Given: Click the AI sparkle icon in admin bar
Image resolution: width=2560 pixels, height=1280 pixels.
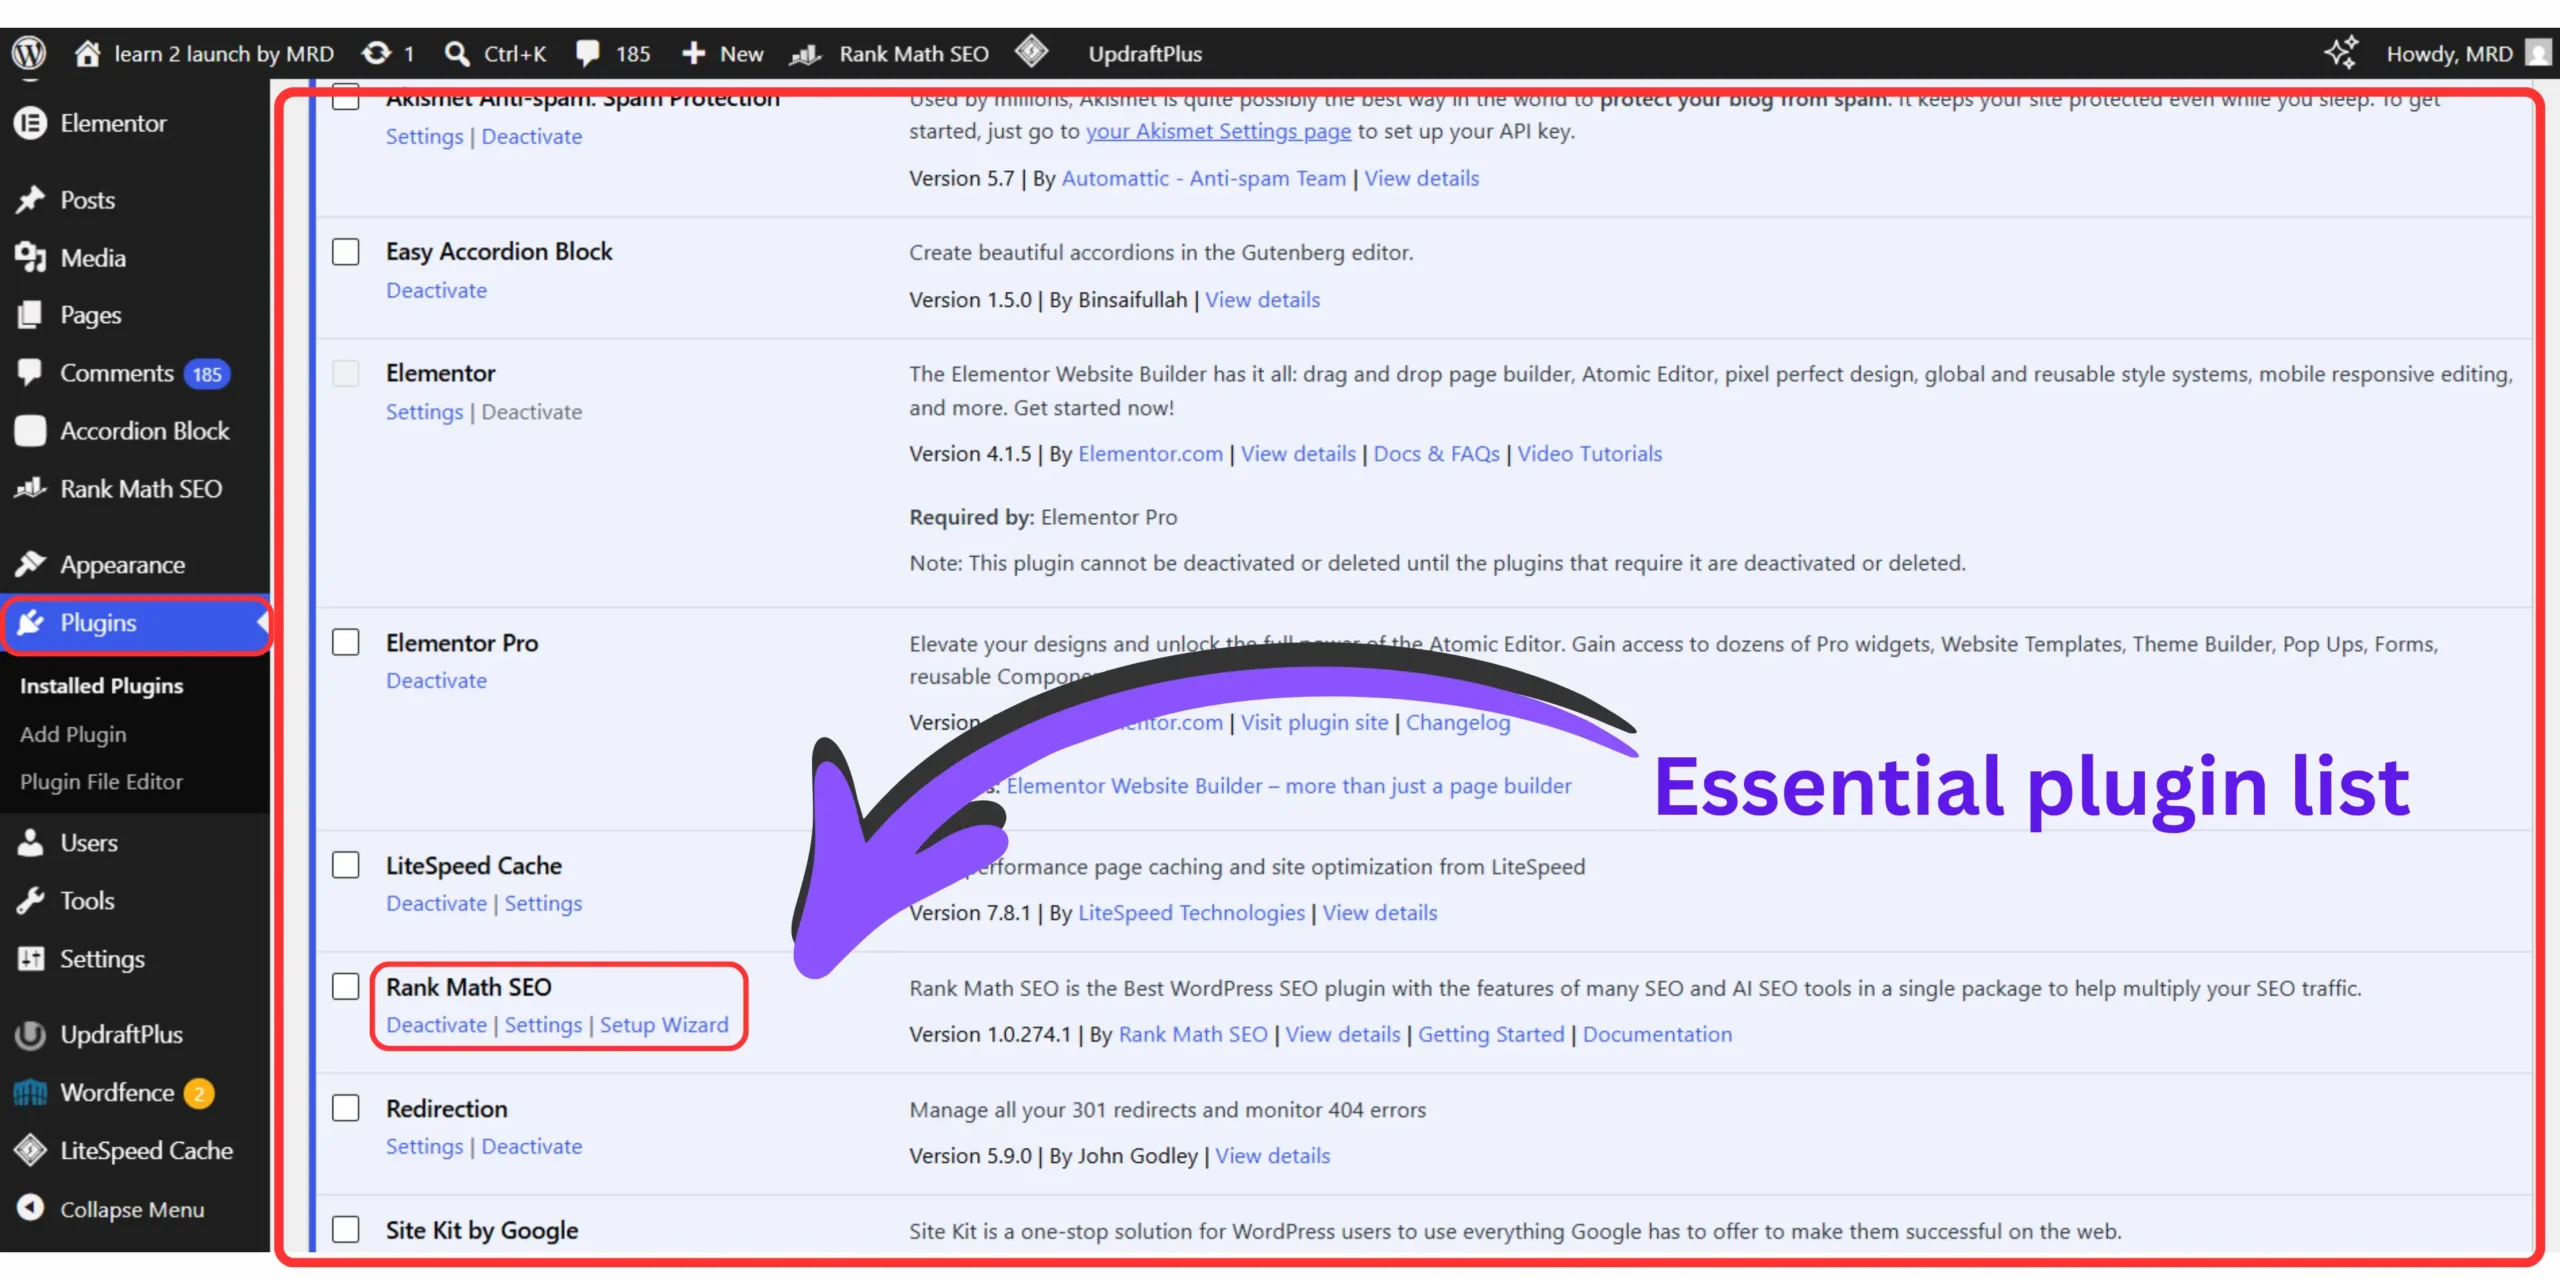Looking at the screenshot, I should pyautogui.click(x=2341, y=52).
